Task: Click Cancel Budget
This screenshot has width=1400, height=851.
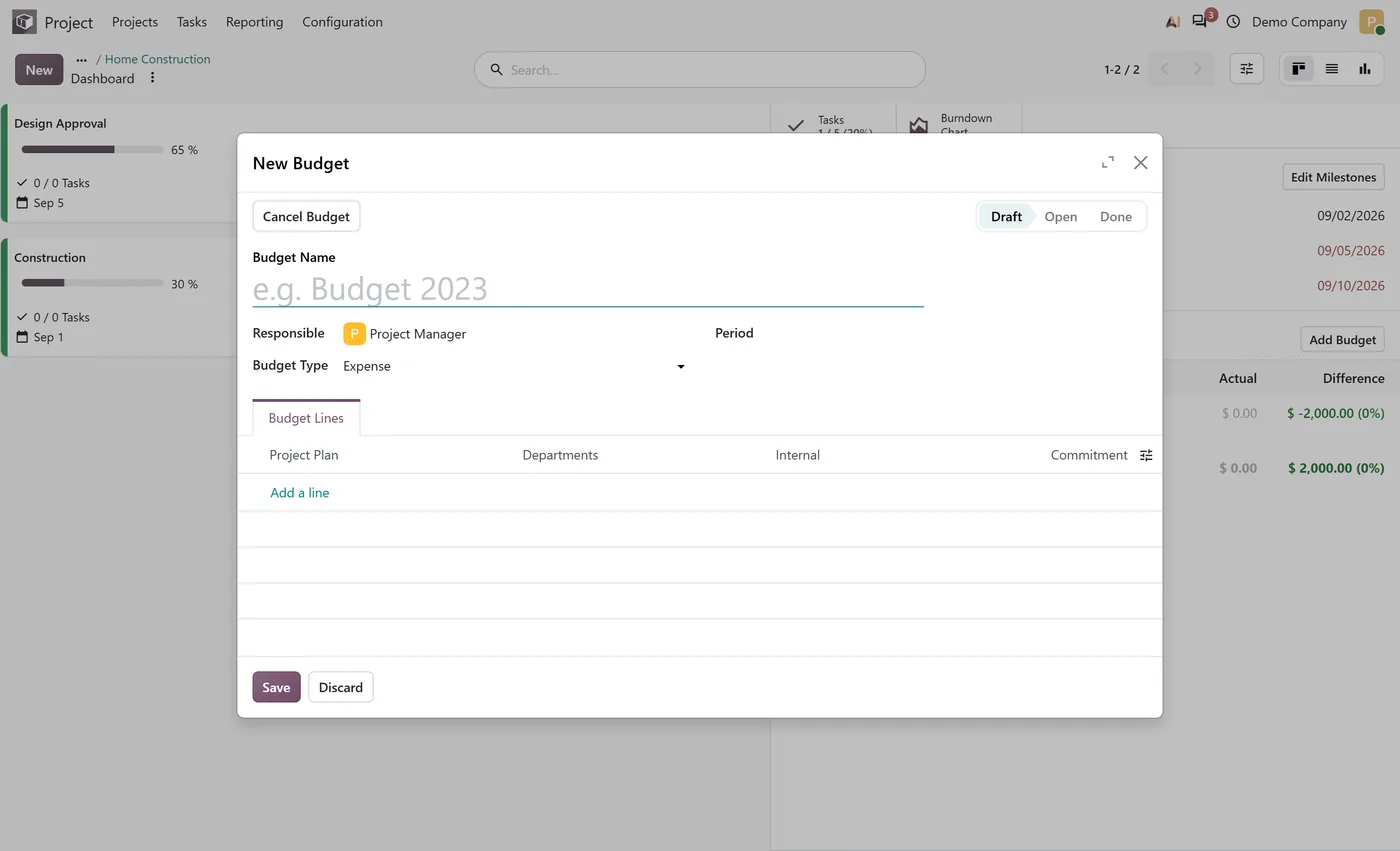Action: click(x=306, y=216)
